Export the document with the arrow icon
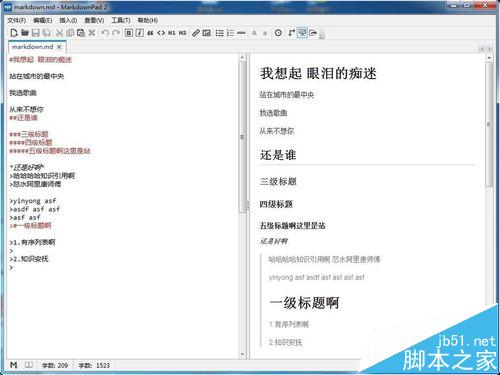 pyautogui.click(x=313, y=33)
